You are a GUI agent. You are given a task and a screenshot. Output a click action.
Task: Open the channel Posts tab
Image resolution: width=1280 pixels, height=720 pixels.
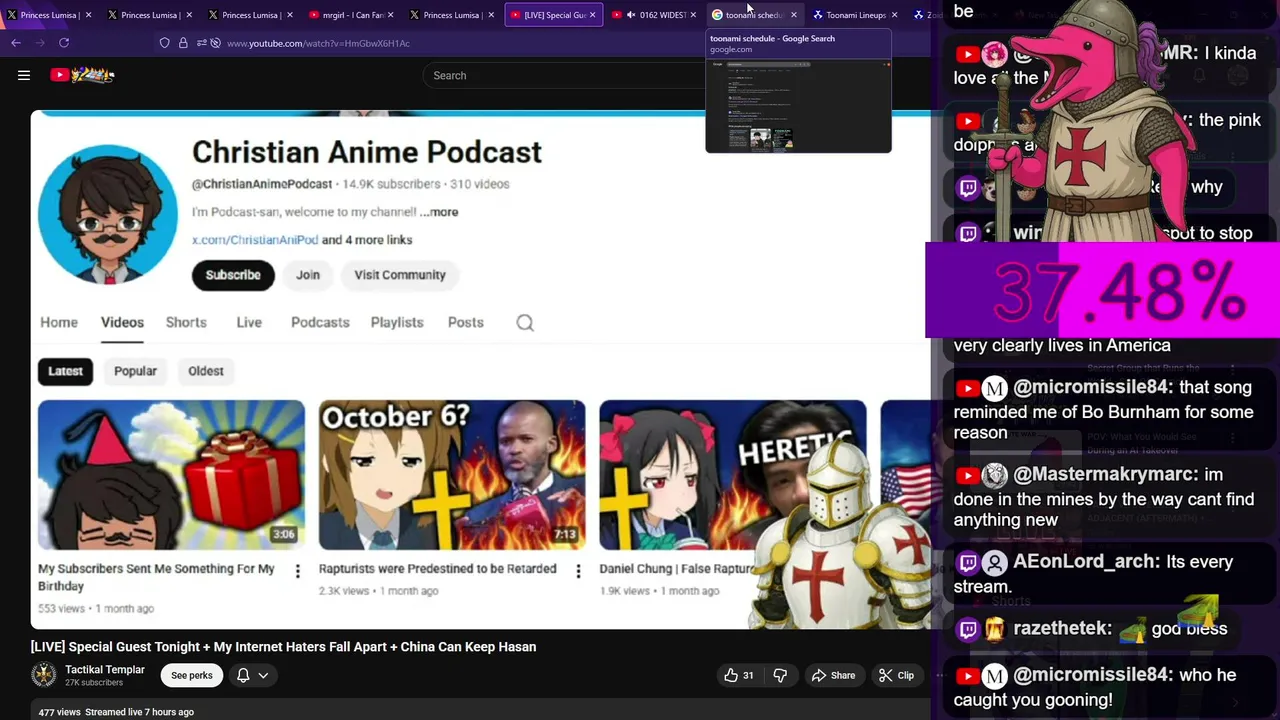(x=466, y=322)
